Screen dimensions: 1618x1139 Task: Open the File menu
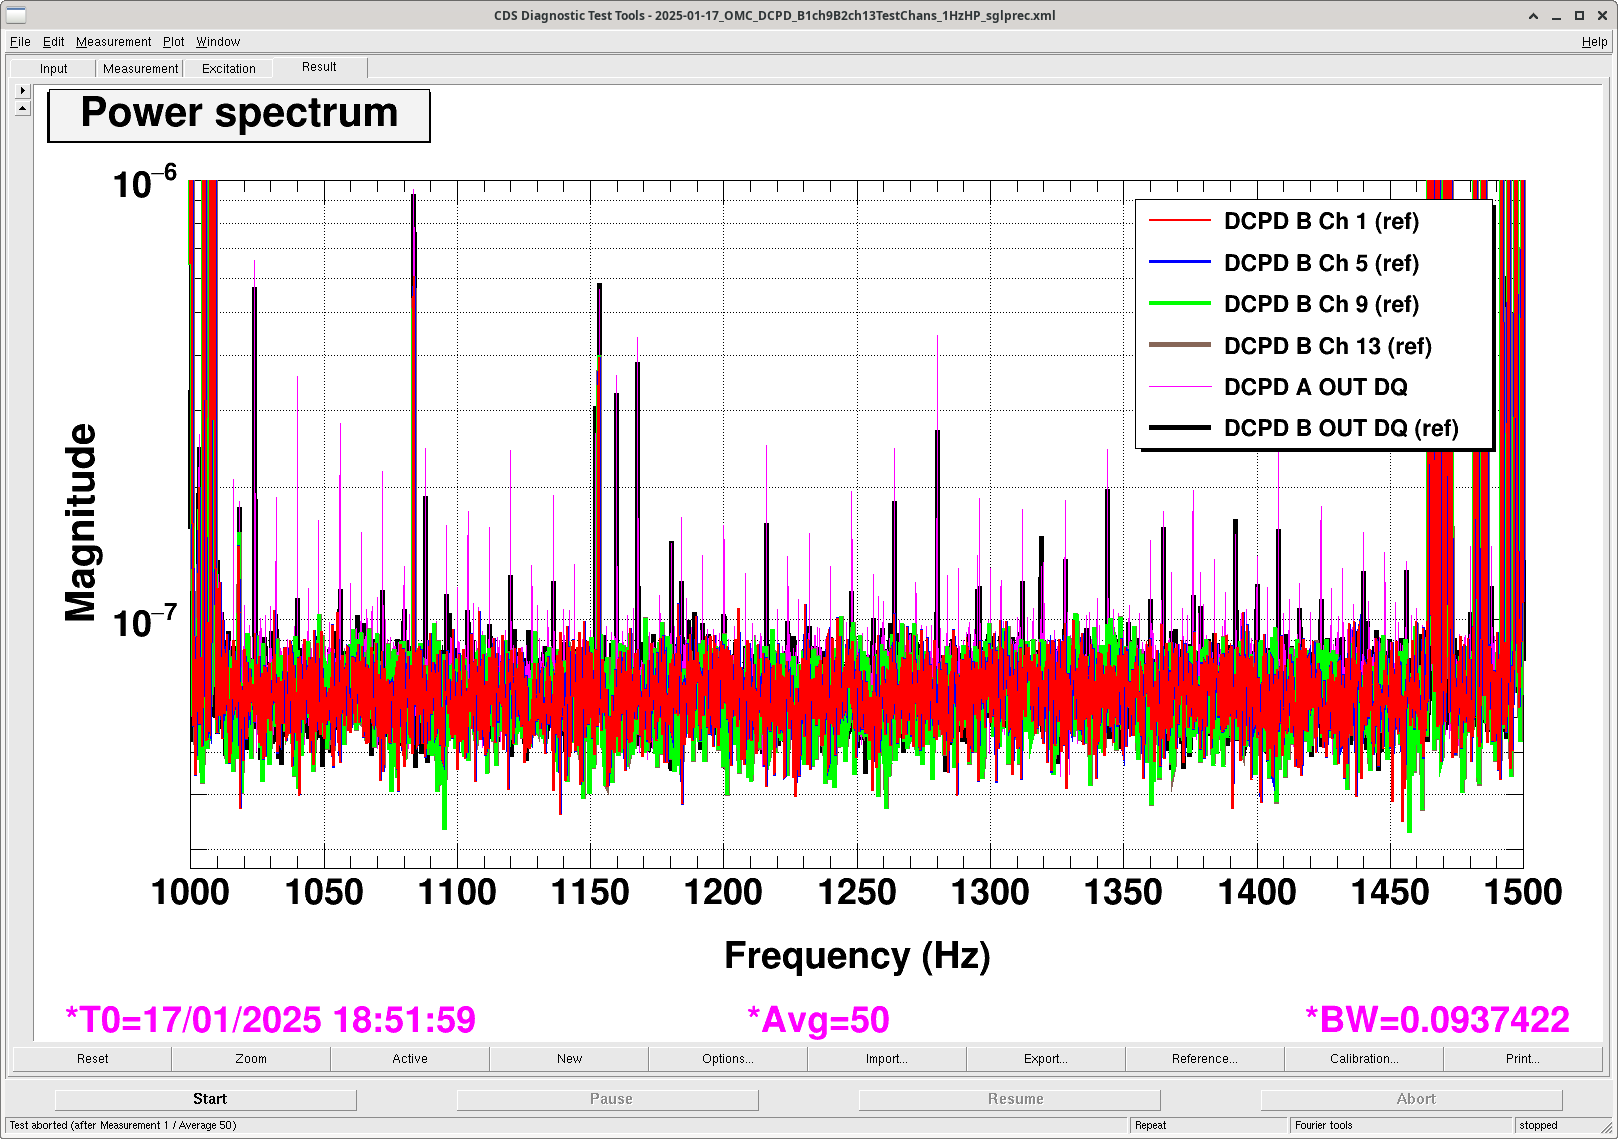(20, 42)
